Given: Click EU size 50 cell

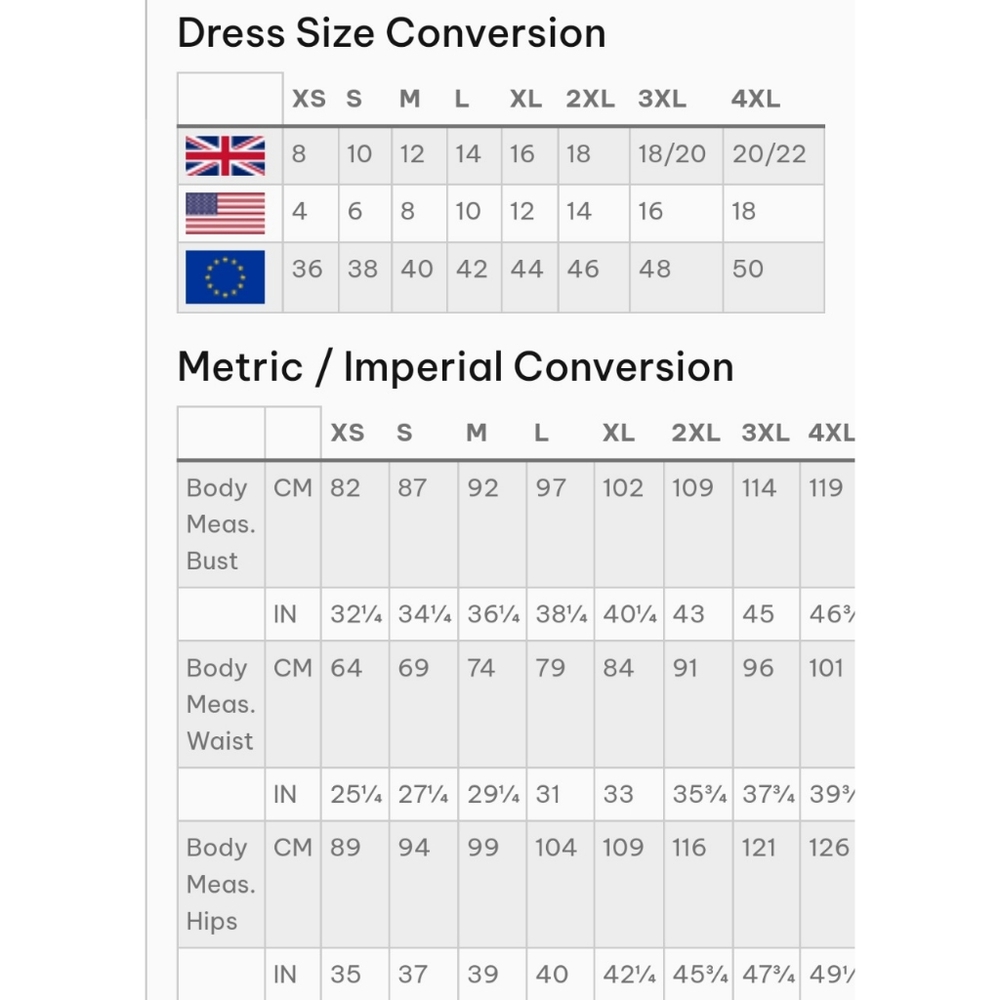Looking at the screenshot, I should [x=774, y=277].
